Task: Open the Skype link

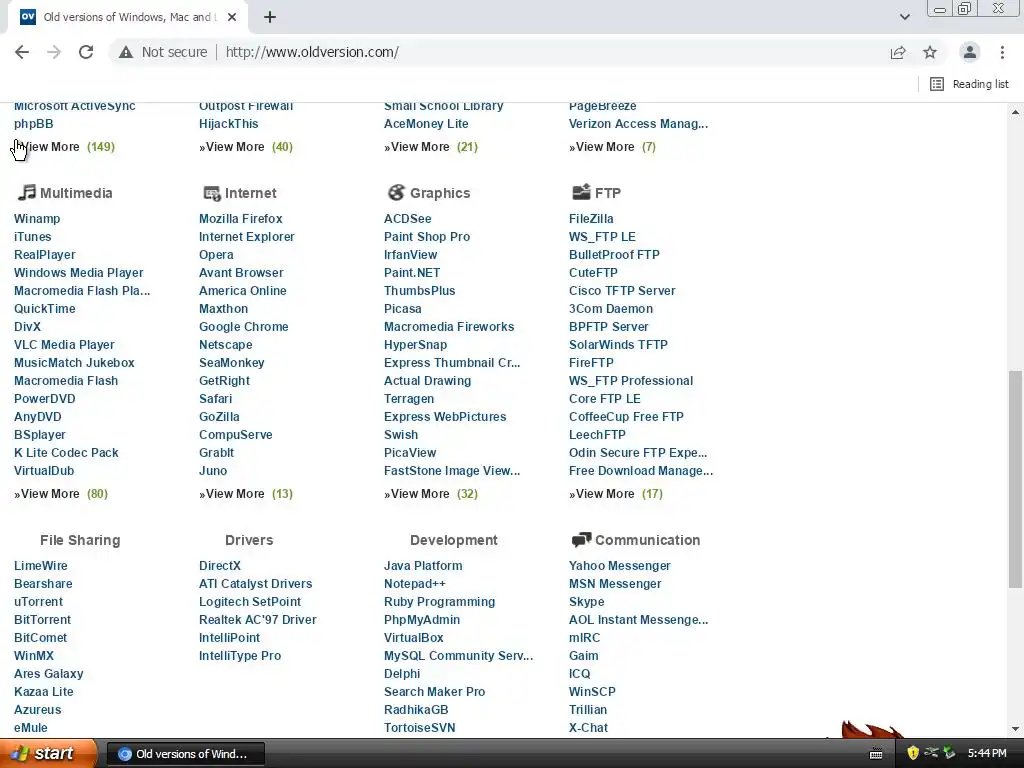Action: tap(586, 601)
